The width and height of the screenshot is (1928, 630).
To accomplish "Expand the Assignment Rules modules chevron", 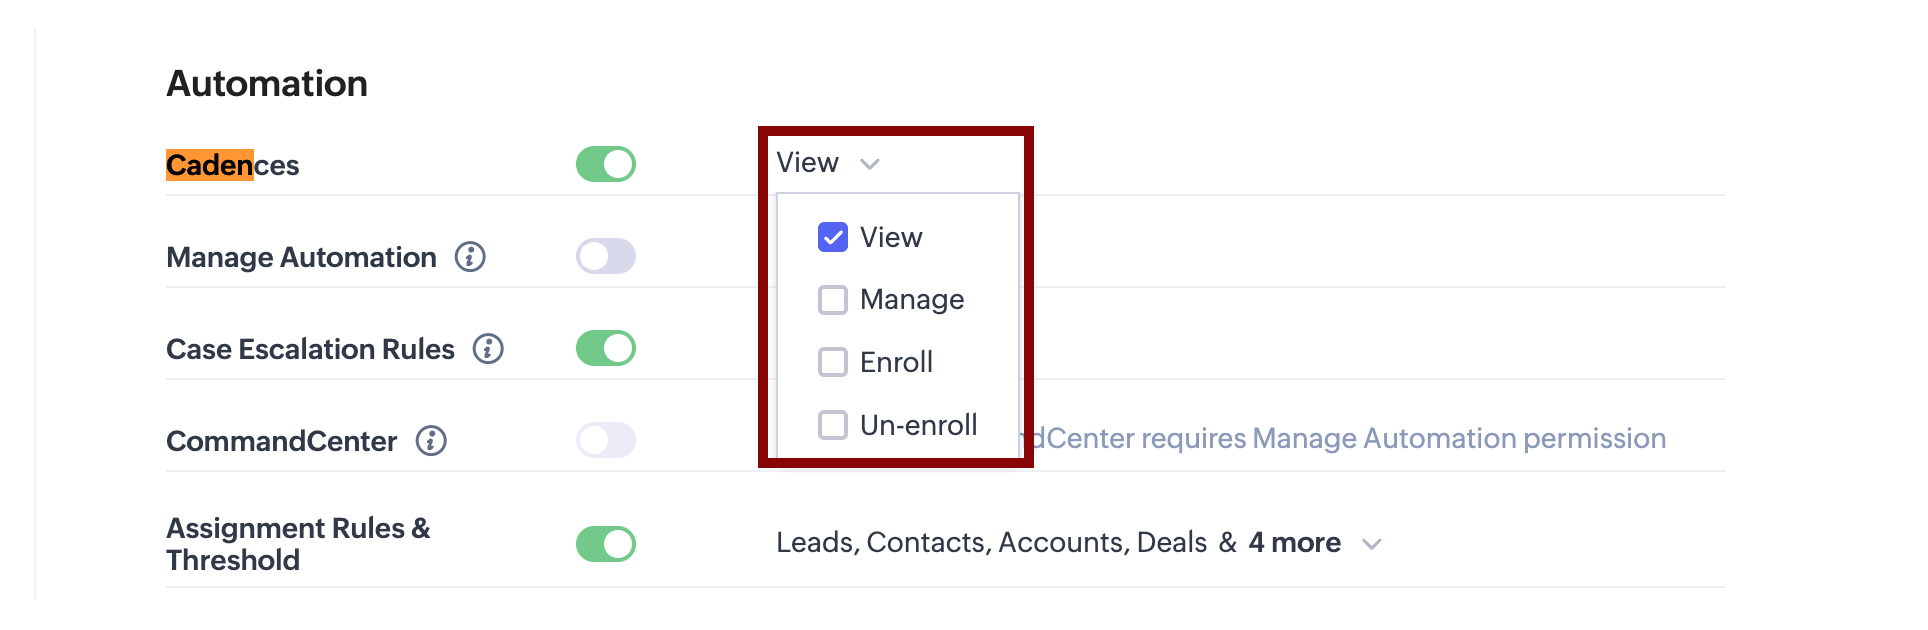I will (x=1372, y=544).
